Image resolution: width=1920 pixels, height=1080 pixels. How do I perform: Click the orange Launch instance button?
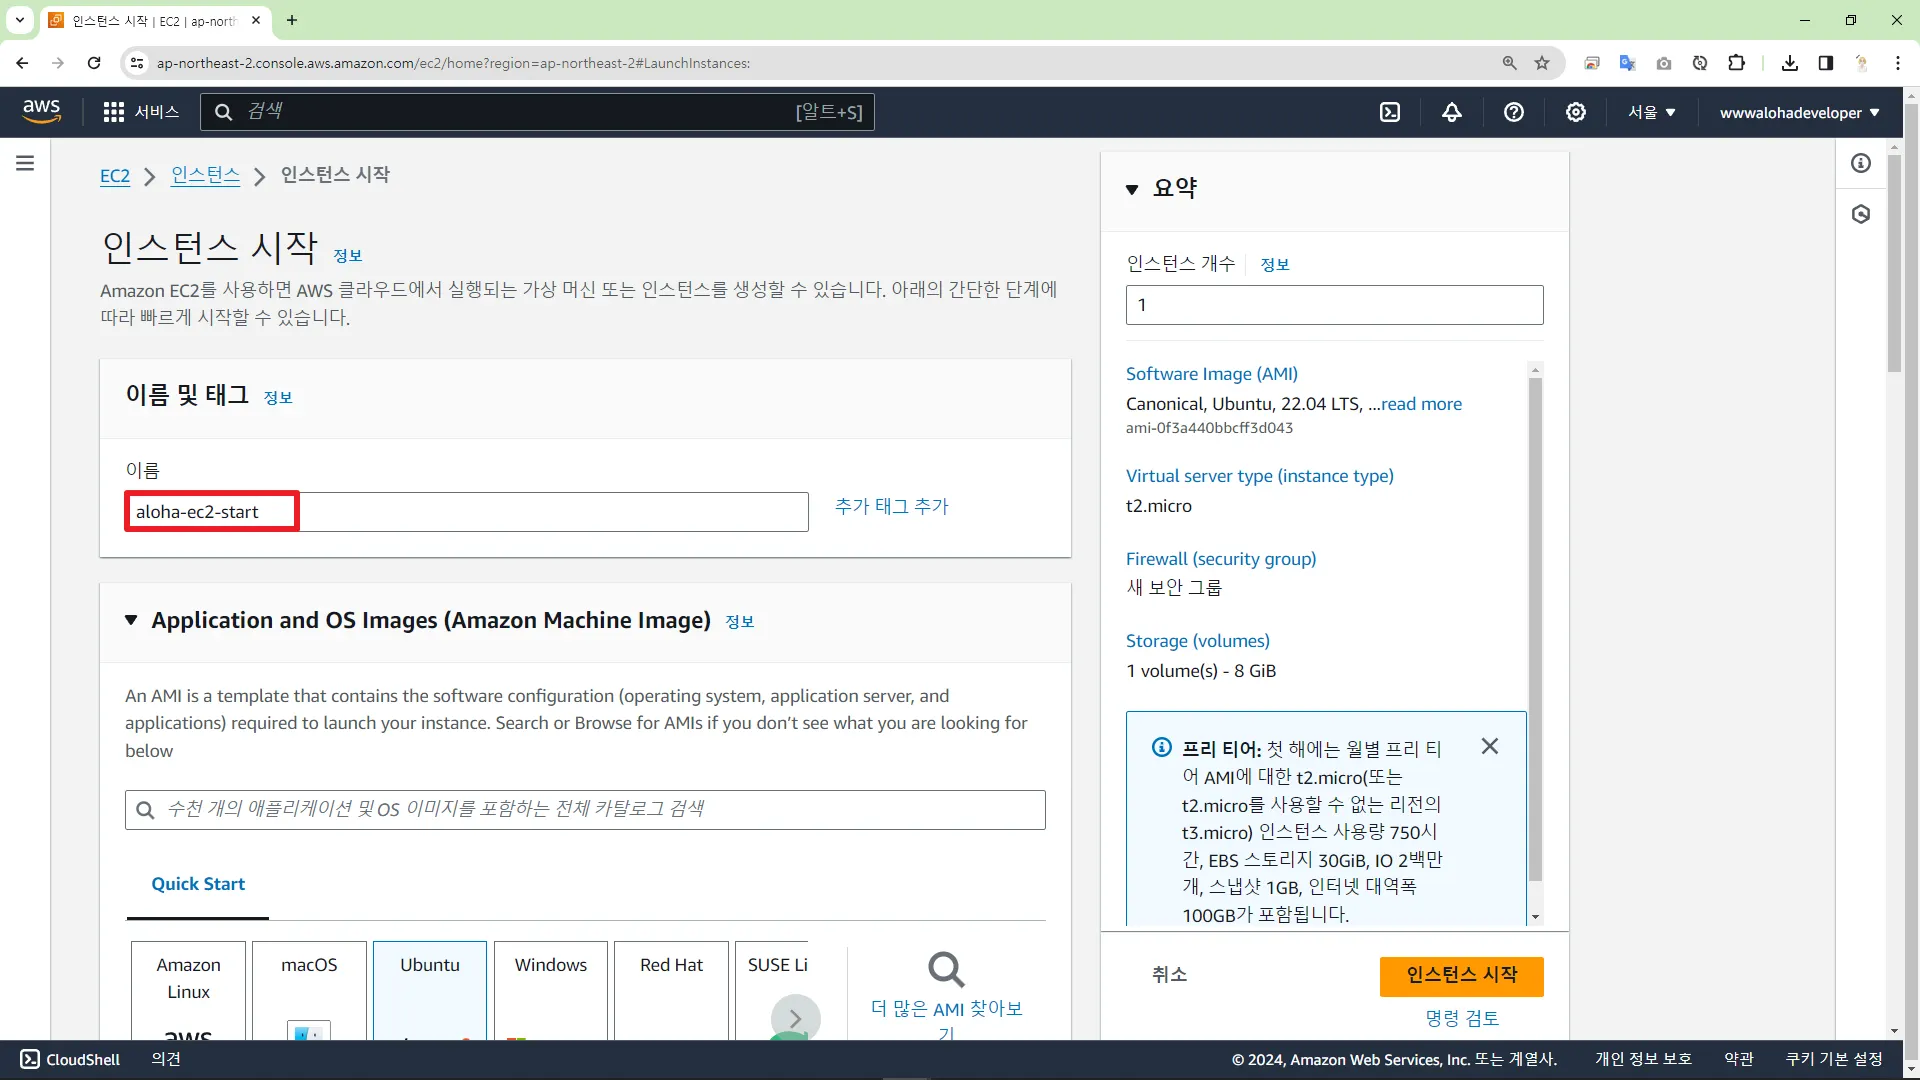(x=1461, y=975)
